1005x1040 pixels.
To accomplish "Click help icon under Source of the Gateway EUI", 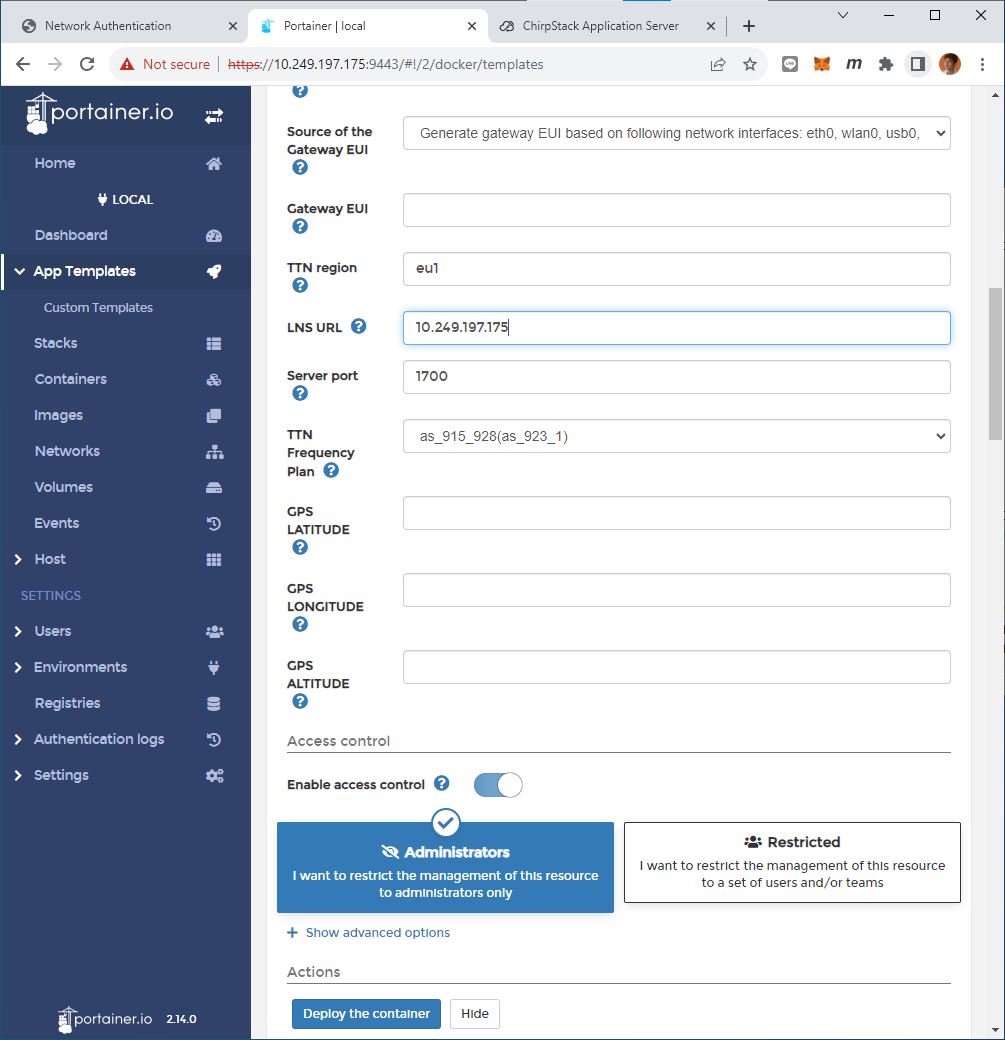I will point(300,168).
